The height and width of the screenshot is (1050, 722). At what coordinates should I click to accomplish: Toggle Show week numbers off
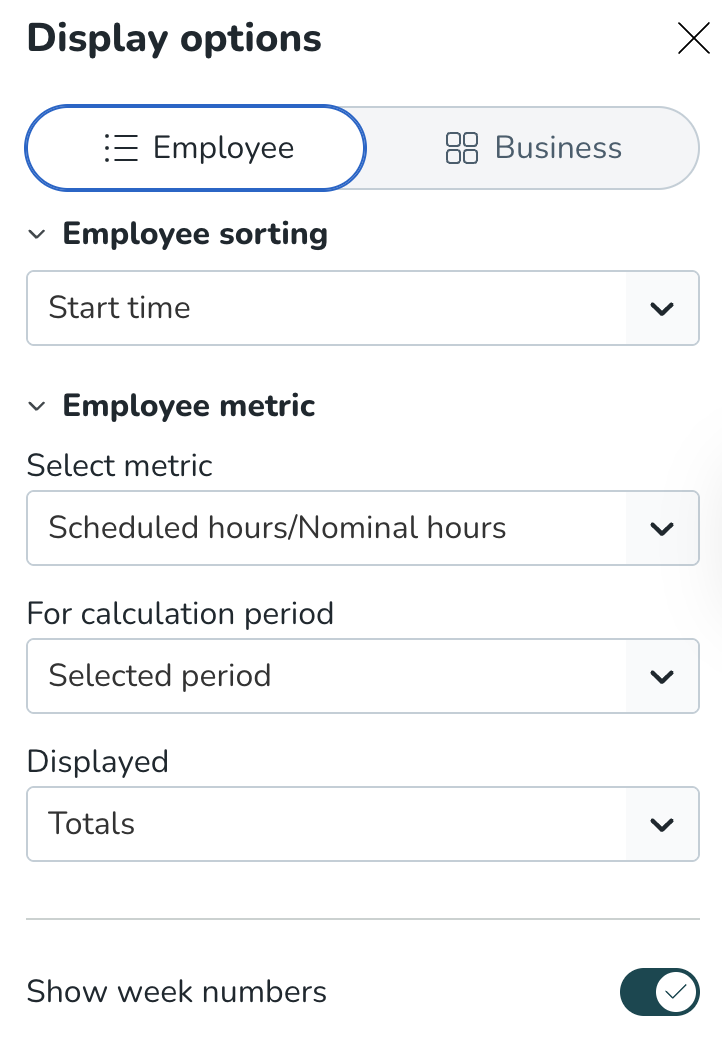point(659,992)
